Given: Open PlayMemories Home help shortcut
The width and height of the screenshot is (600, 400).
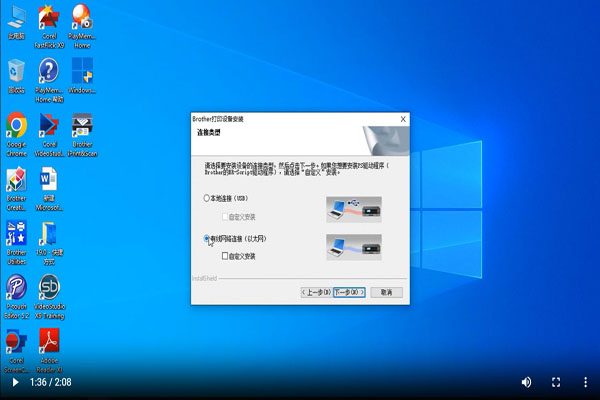Looking at the screenshot, I should 49,80.
